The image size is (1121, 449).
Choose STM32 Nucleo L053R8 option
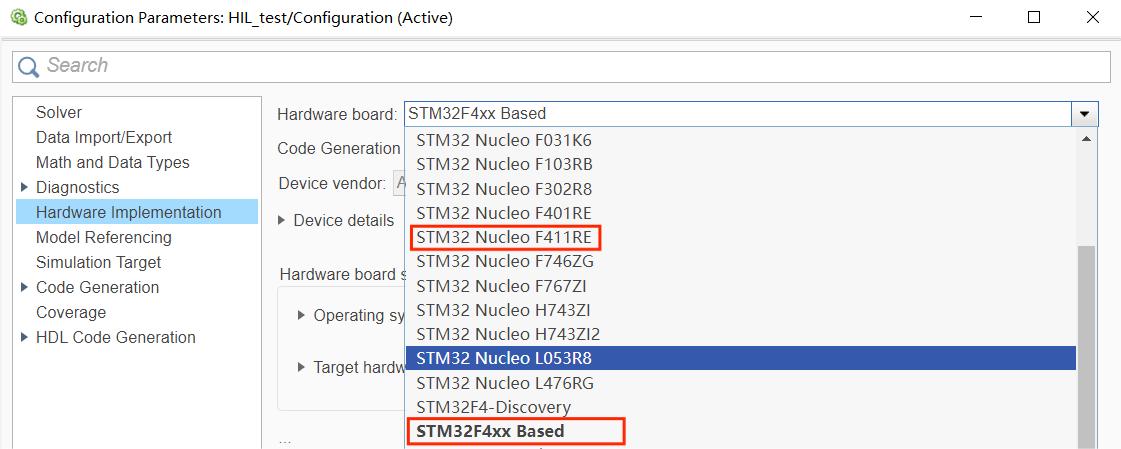741,358
